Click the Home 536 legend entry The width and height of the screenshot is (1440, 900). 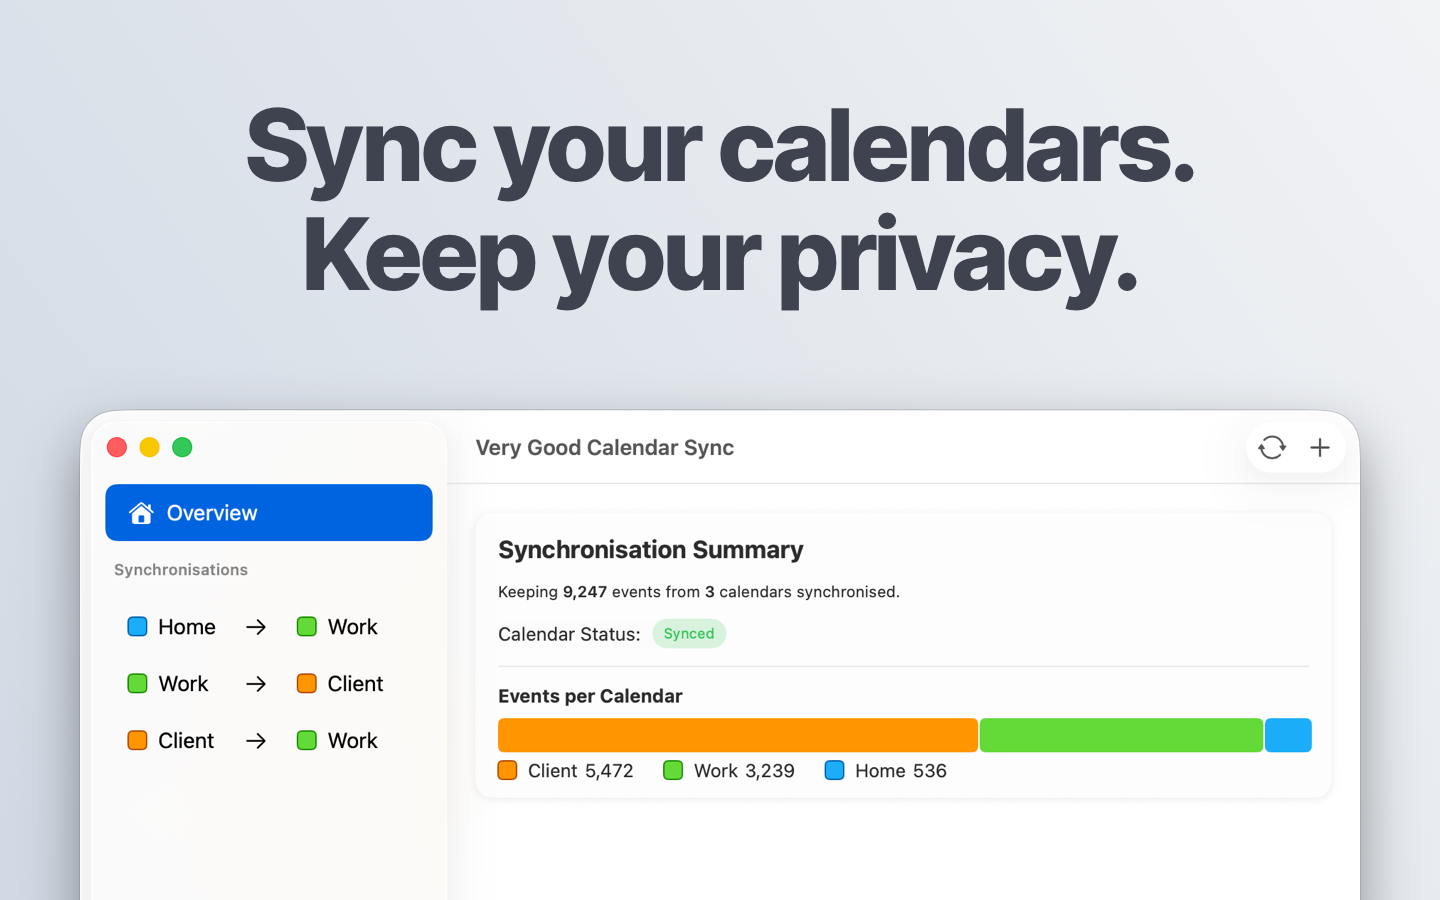[x=886, y=771]
